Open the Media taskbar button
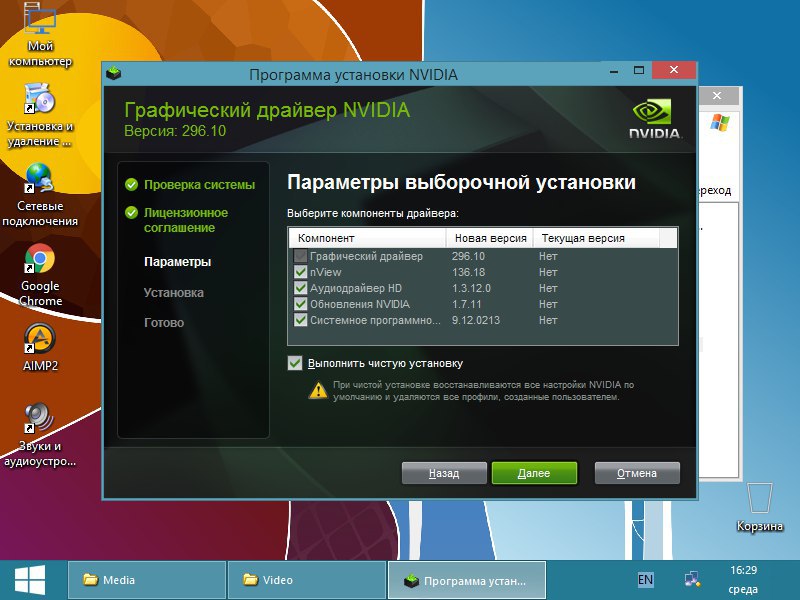Image resolution: width=800 pixels, height=600 pixels. [x=147, y=580]
